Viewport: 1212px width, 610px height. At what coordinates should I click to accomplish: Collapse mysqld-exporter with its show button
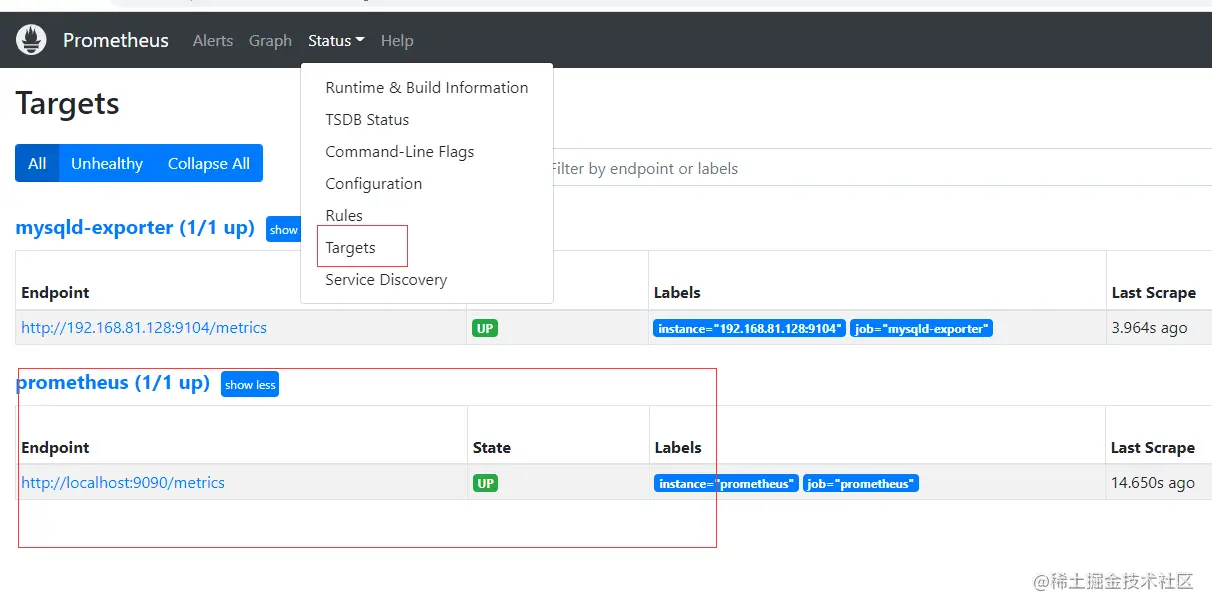[283, 230]
